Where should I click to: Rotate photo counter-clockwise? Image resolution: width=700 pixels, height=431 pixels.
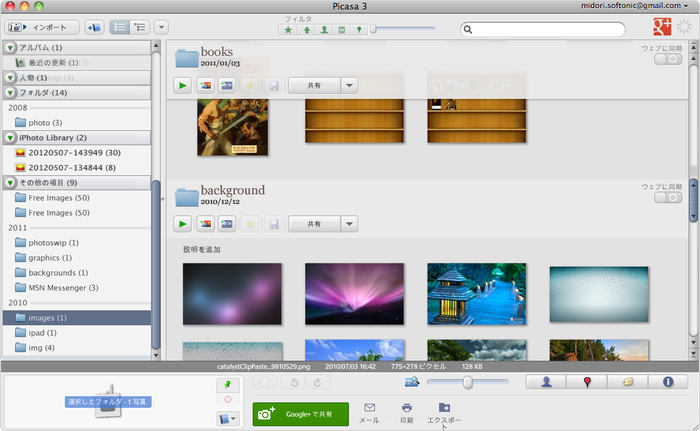[x=294, y=382]
